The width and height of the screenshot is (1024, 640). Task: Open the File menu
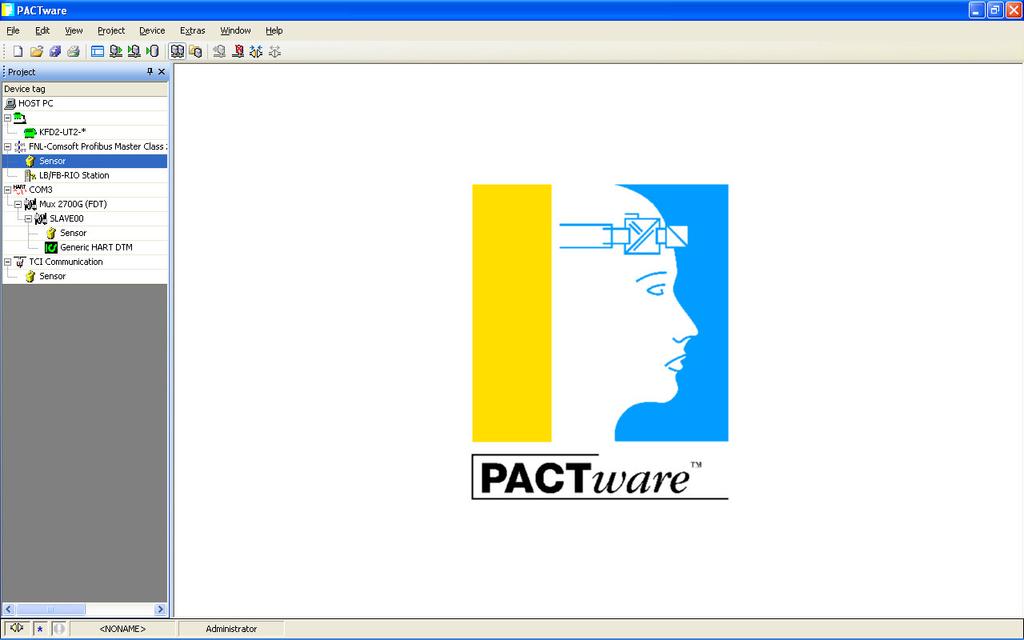13,30
